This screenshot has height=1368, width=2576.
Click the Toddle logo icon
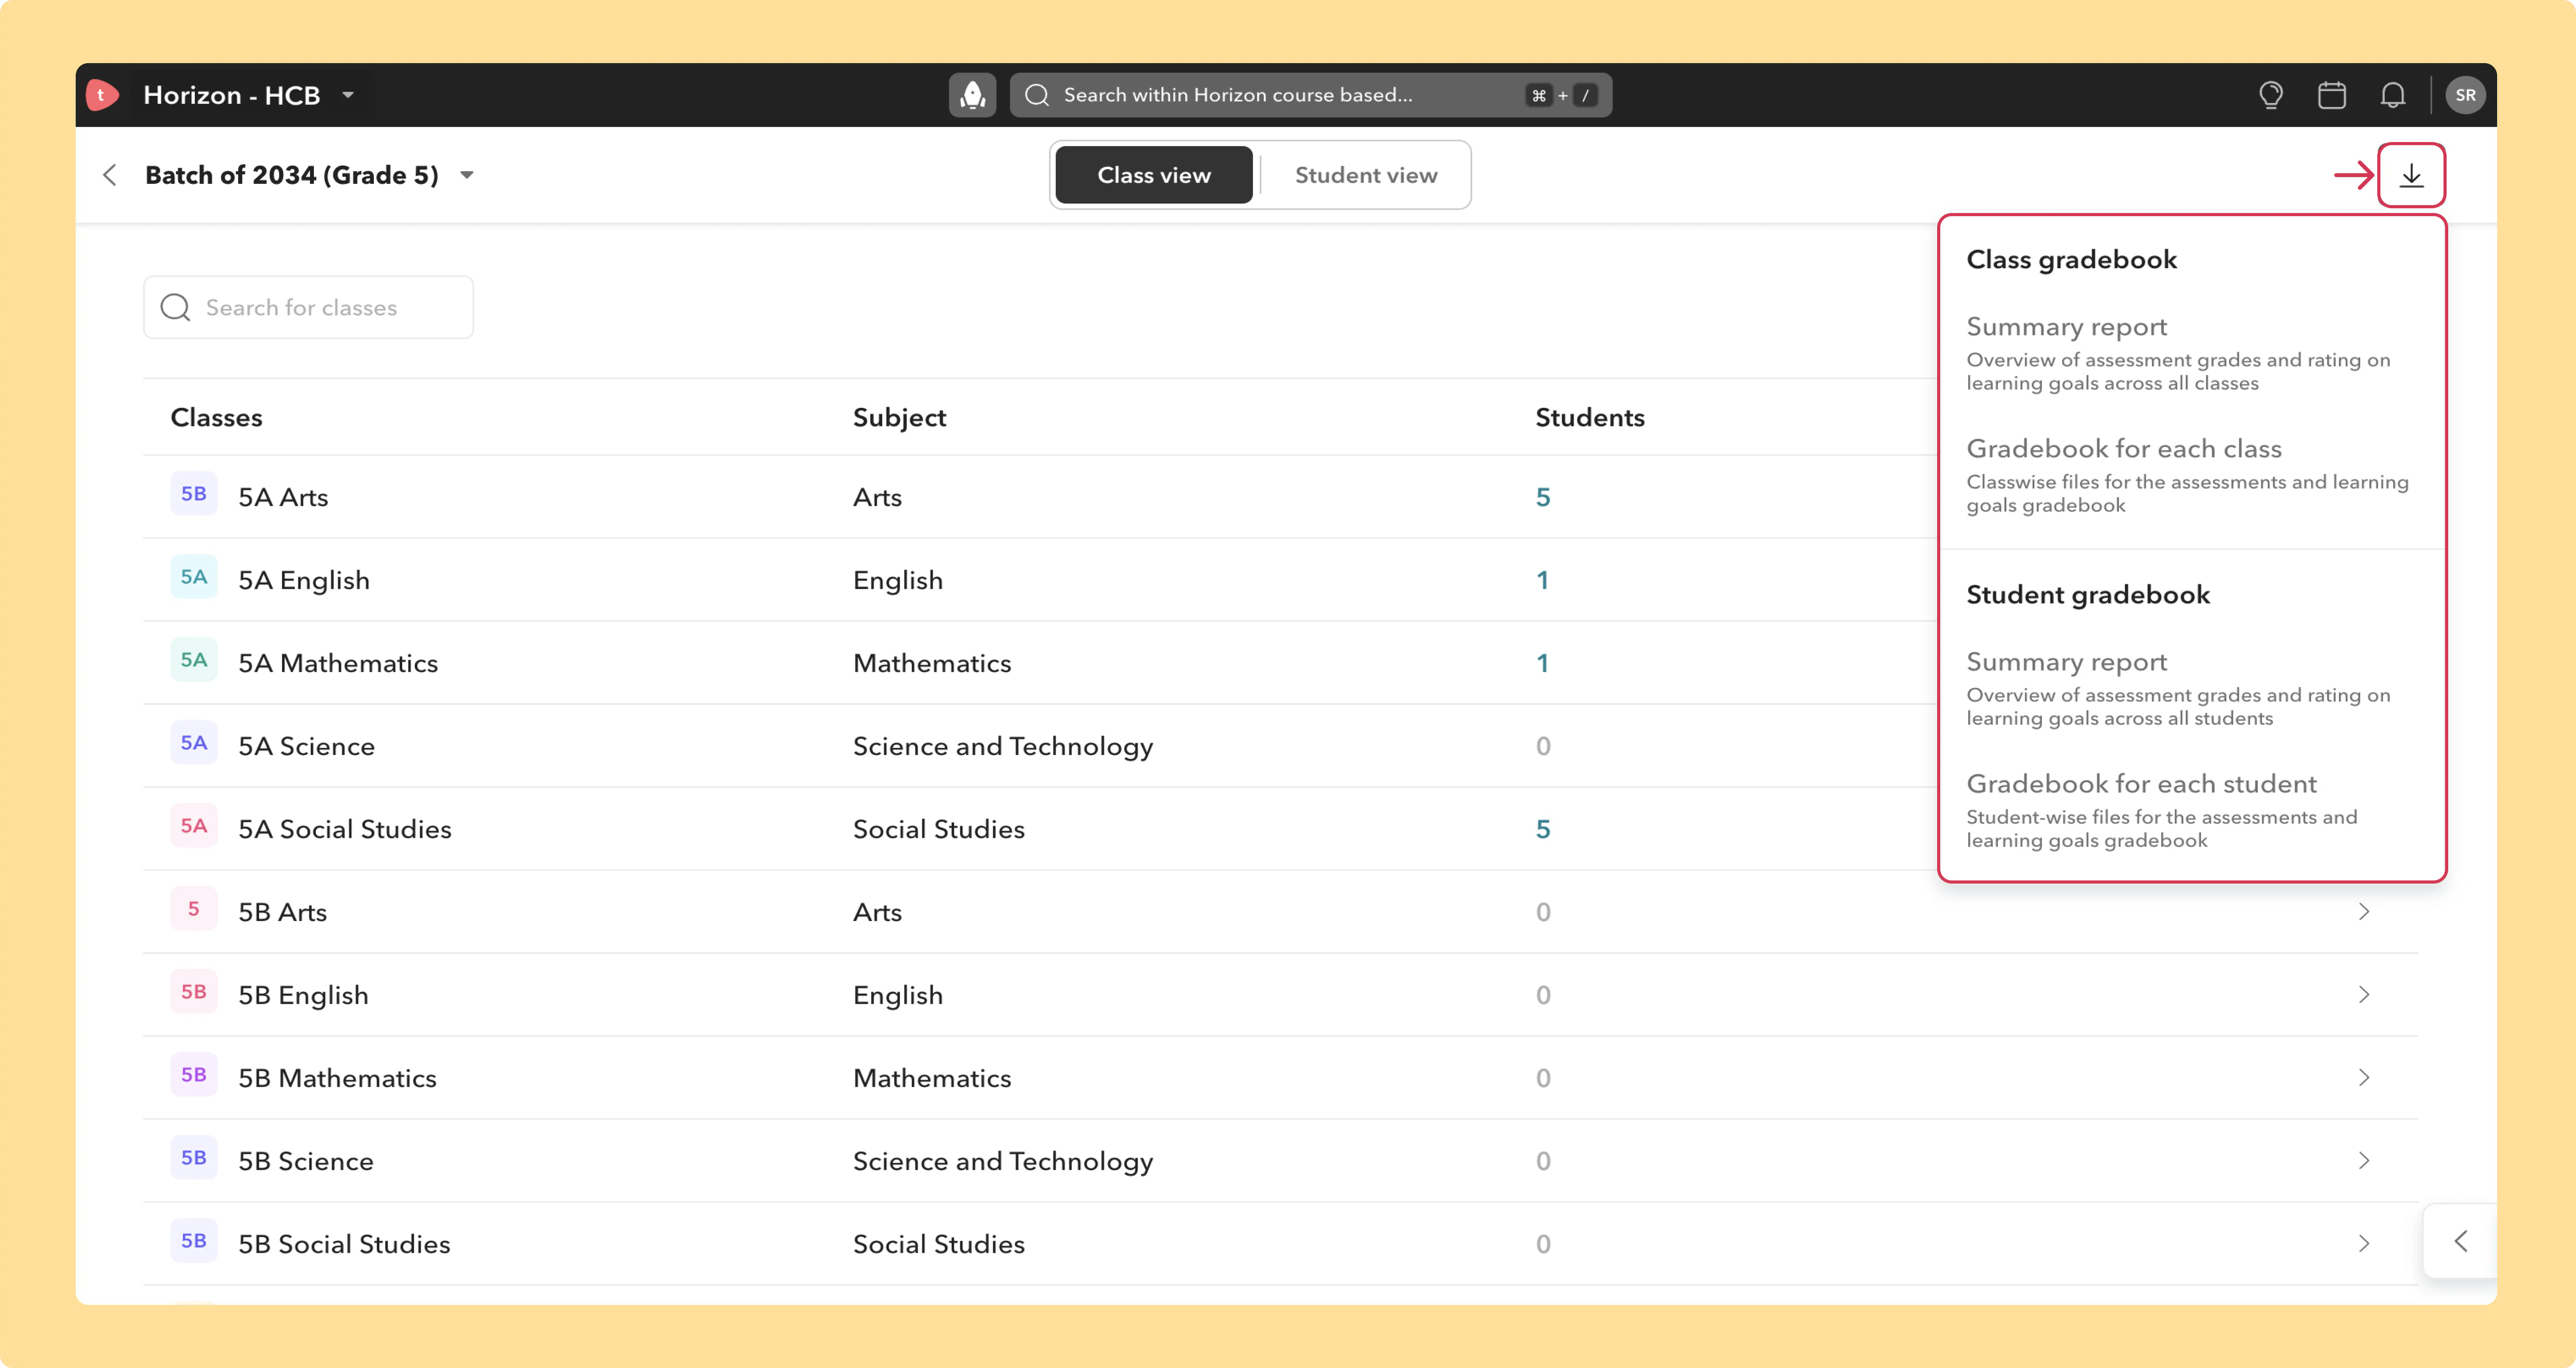(102, 95)
